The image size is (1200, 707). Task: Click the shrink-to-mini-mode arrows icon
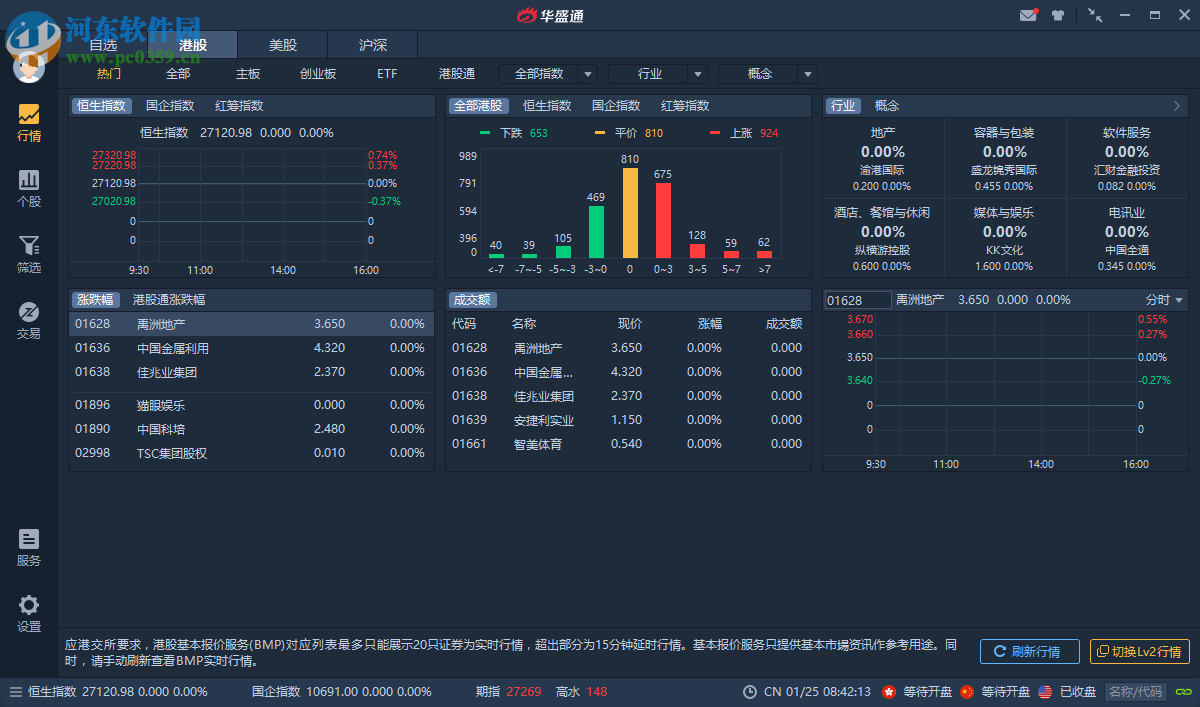(1094, 16)
